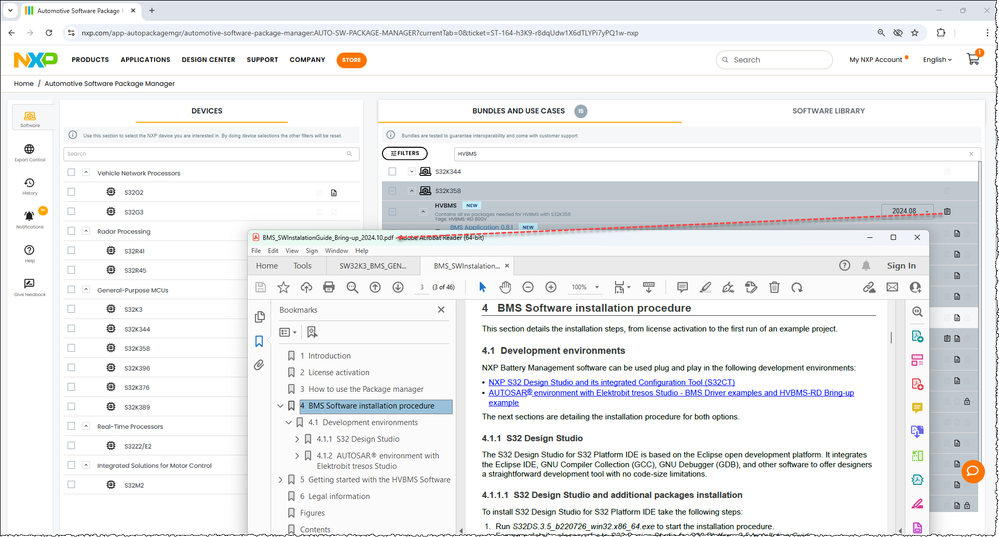Tick the Vehicle Network Processors checkbox
Viewport: 999px width, 537px height.
pos(71,173)
